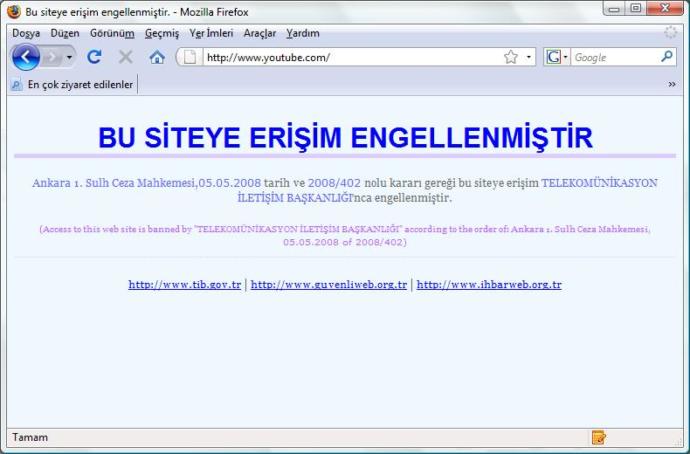Open the Yer İmleri menu

[211, 33]
